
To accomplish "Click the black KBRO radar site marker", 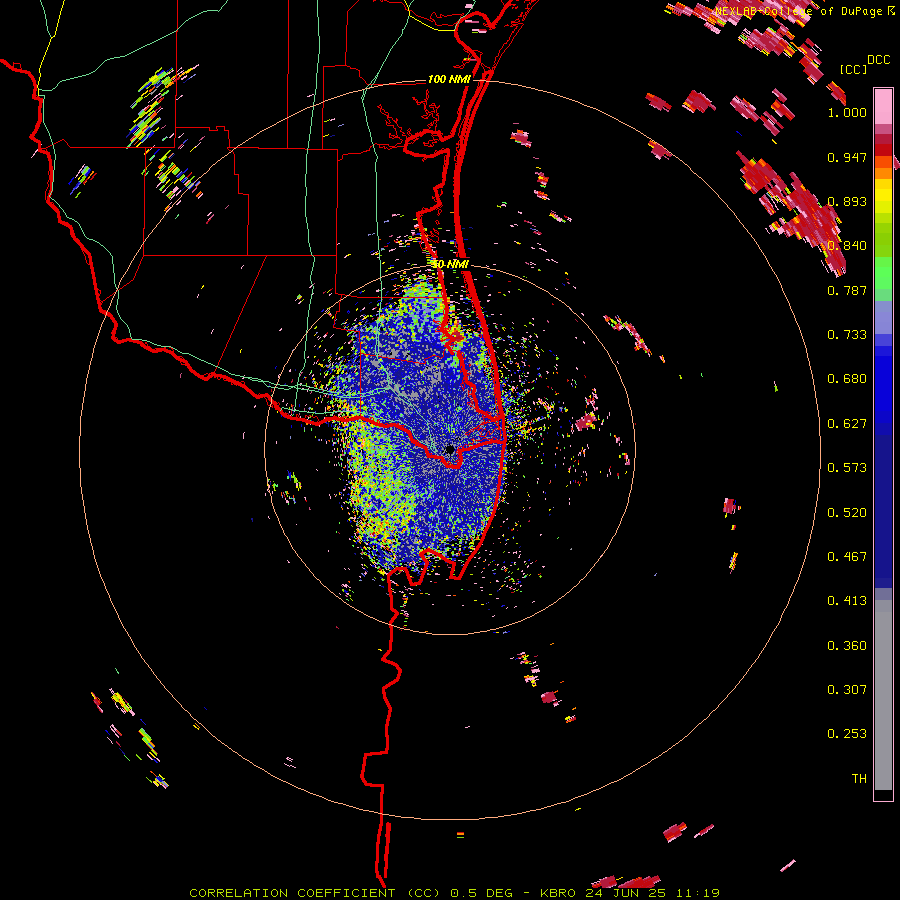I will point(450,450).
